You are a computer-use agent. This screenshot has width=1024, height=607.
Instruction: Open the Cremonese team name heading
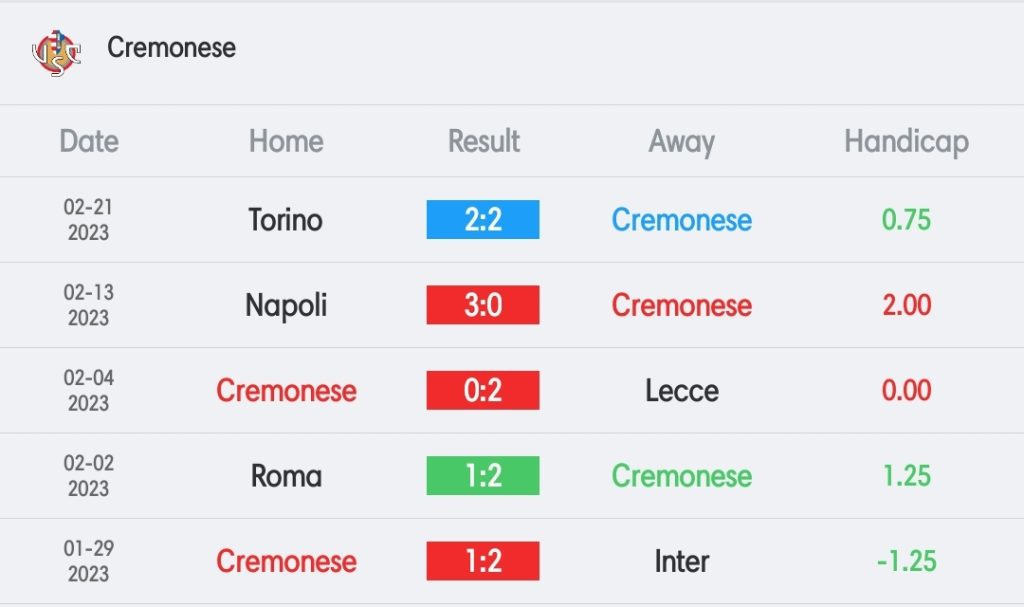pos(171,48)
